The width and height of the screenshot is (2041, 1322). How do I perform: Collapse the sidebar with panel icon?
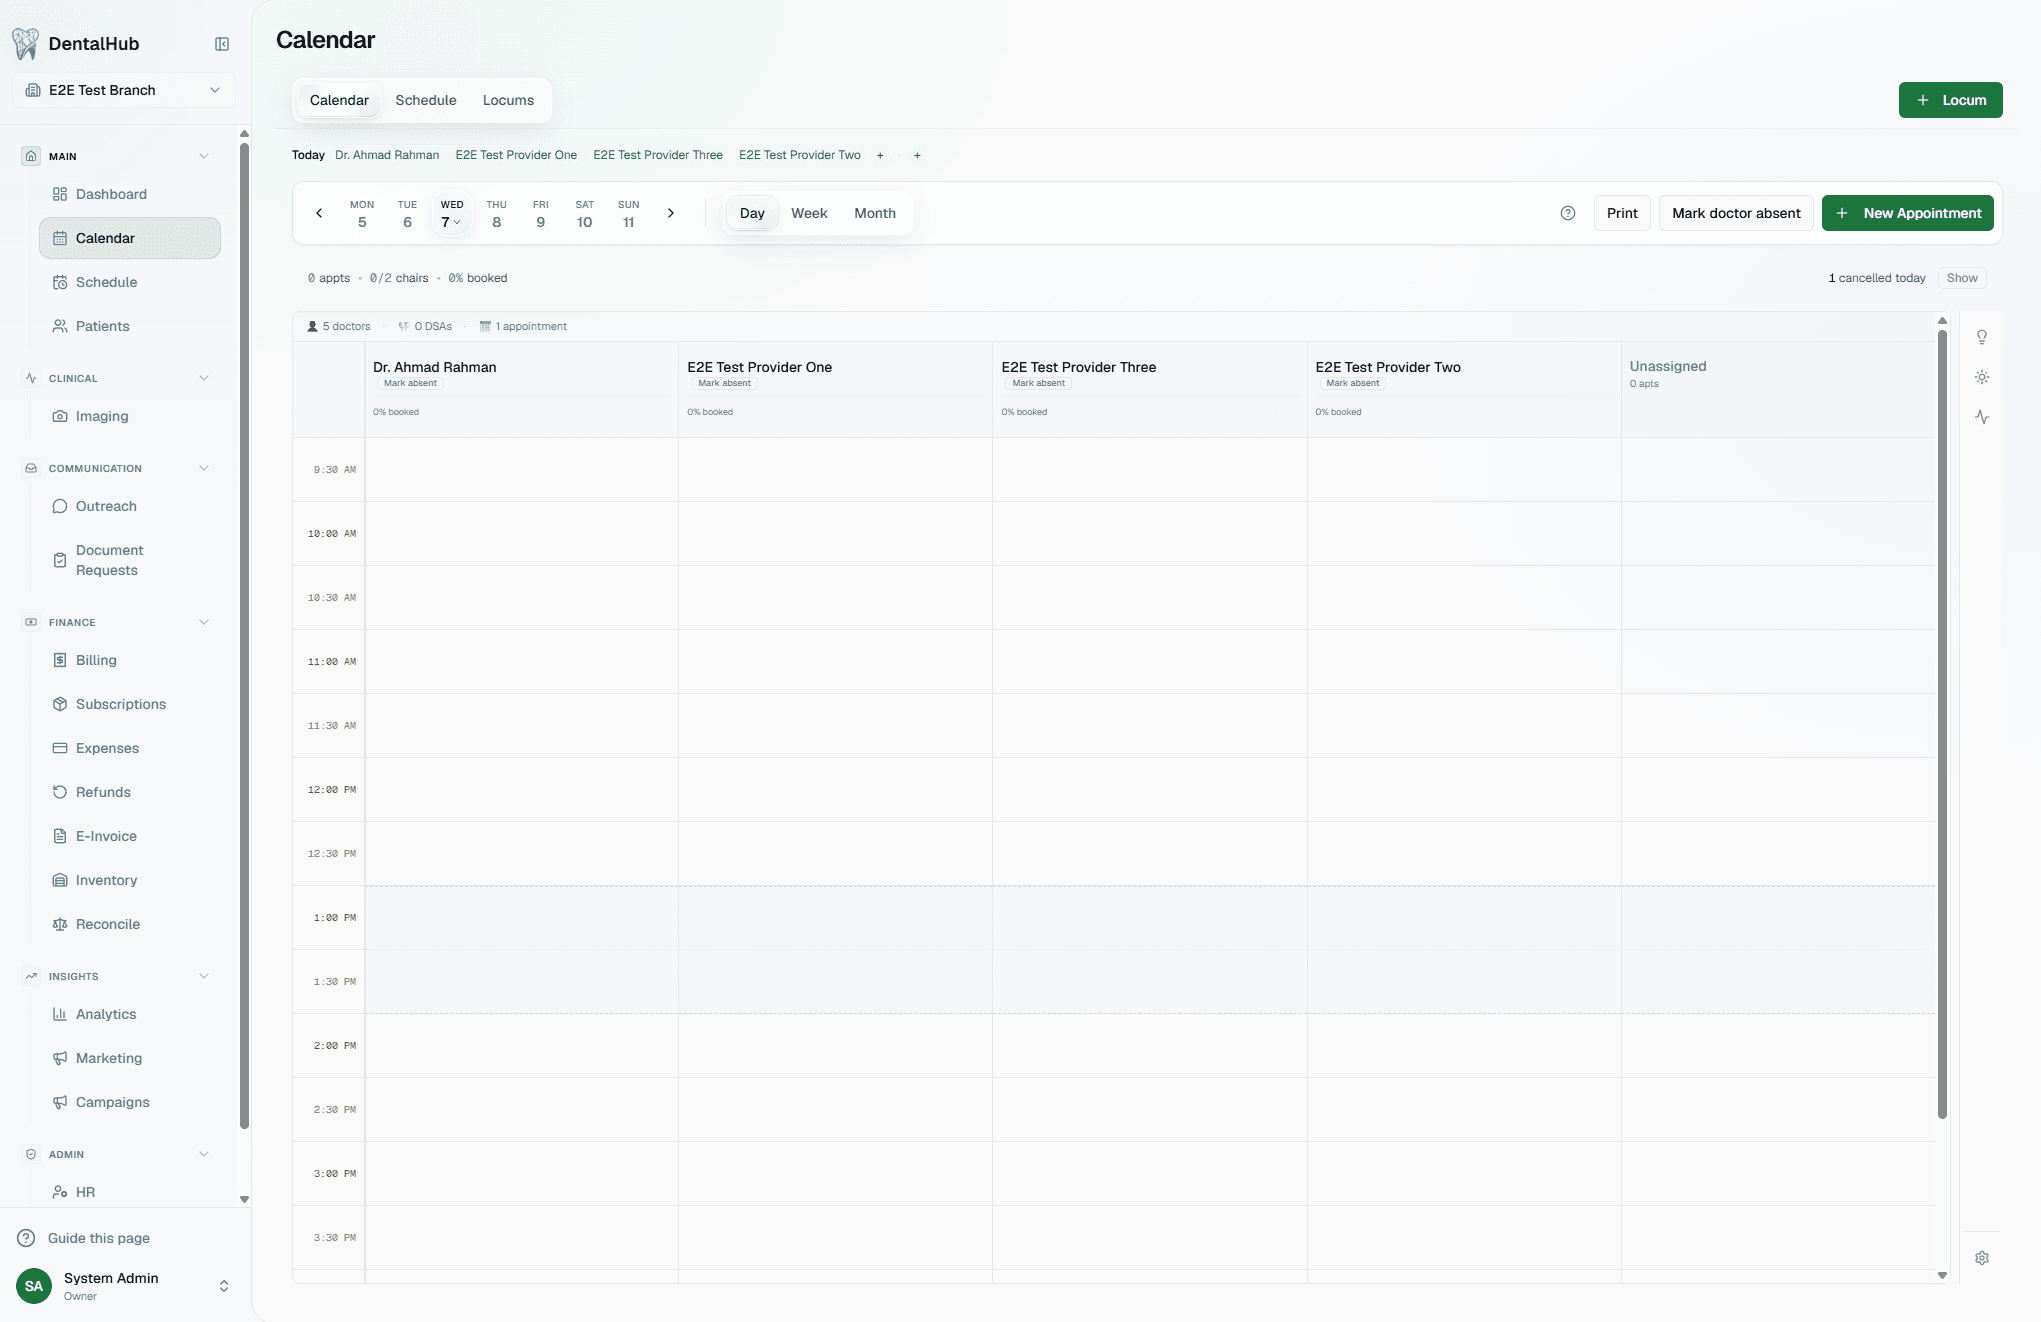(x=222, y=44)
